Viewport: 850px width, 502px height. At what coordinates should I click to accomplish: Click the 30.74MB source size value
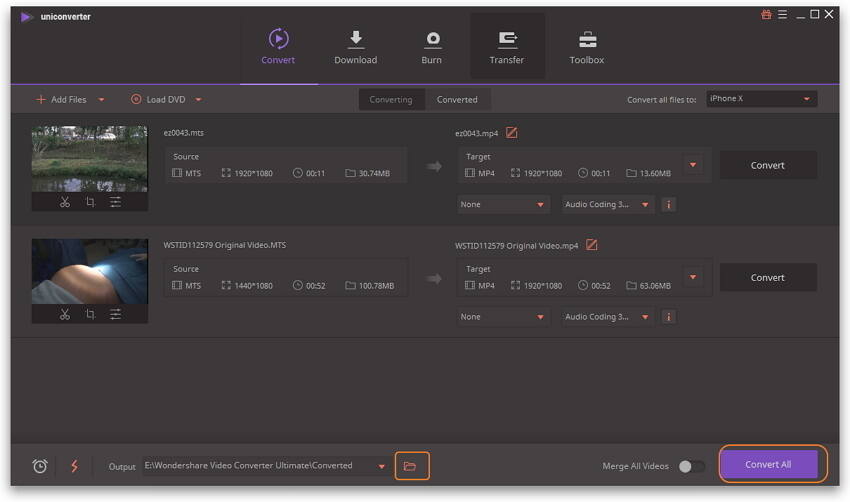click(x=374, y=173)
